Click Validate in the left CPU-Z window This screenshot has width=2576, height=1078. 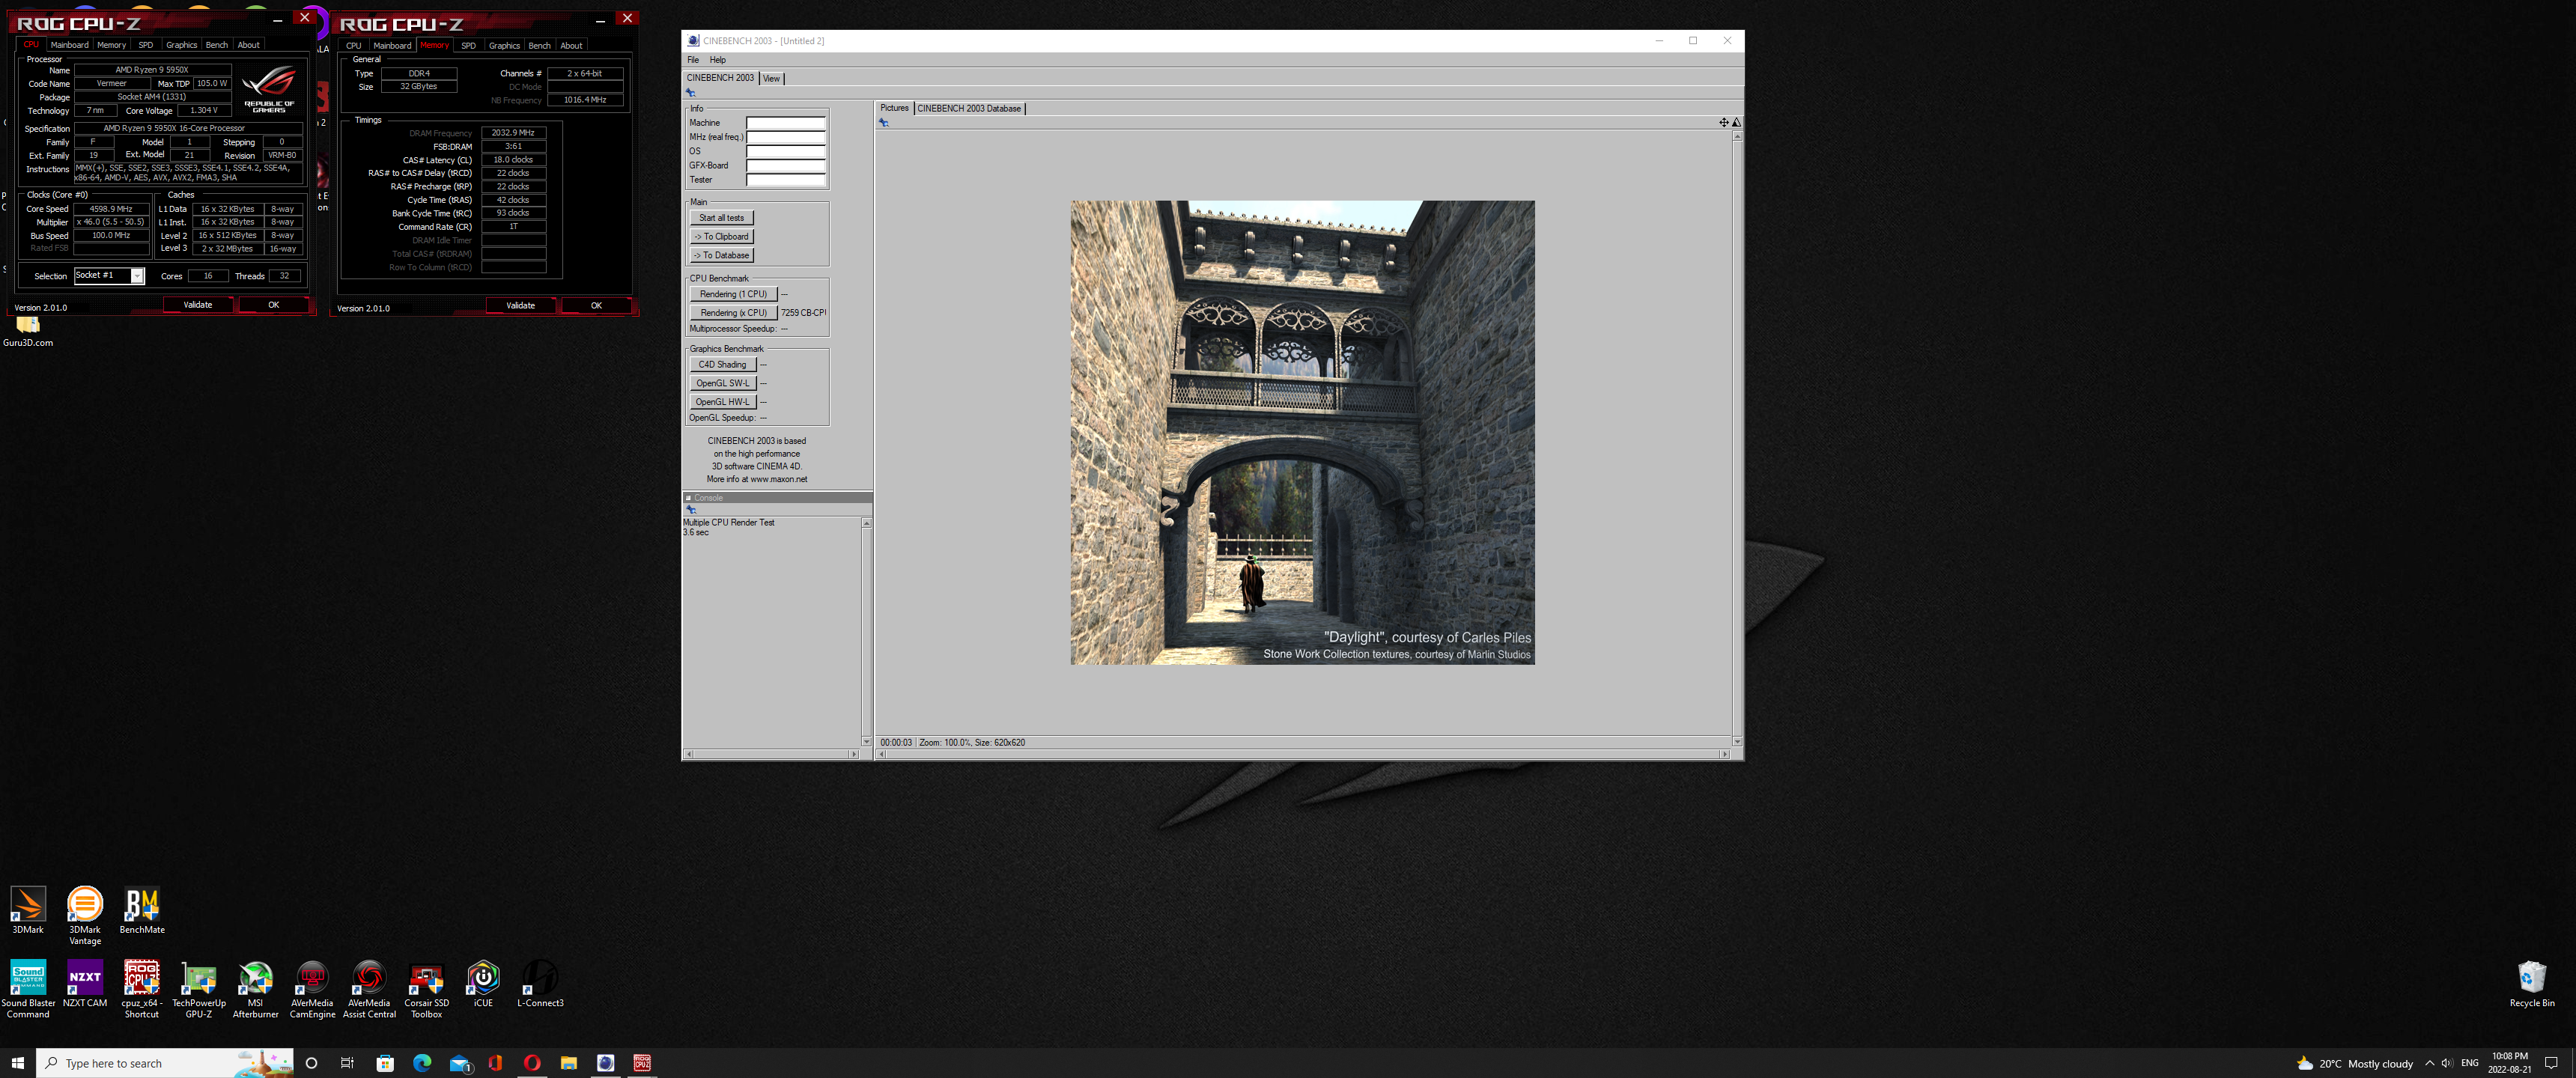pos(198,305)
